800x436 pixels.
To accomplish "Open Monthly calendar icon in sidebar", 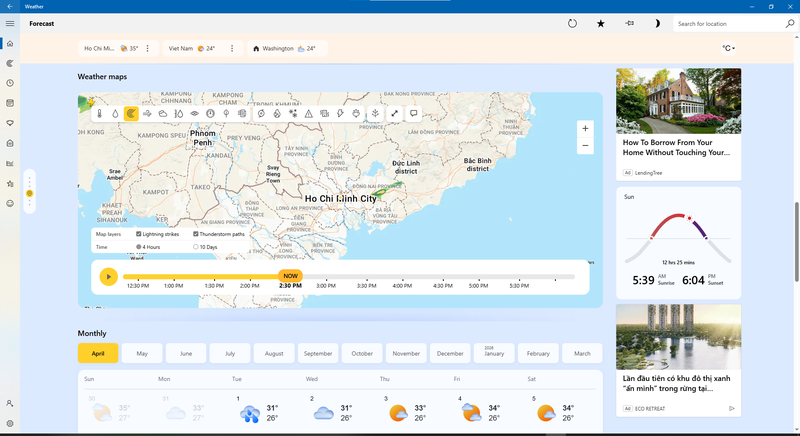I will point(10,103).
